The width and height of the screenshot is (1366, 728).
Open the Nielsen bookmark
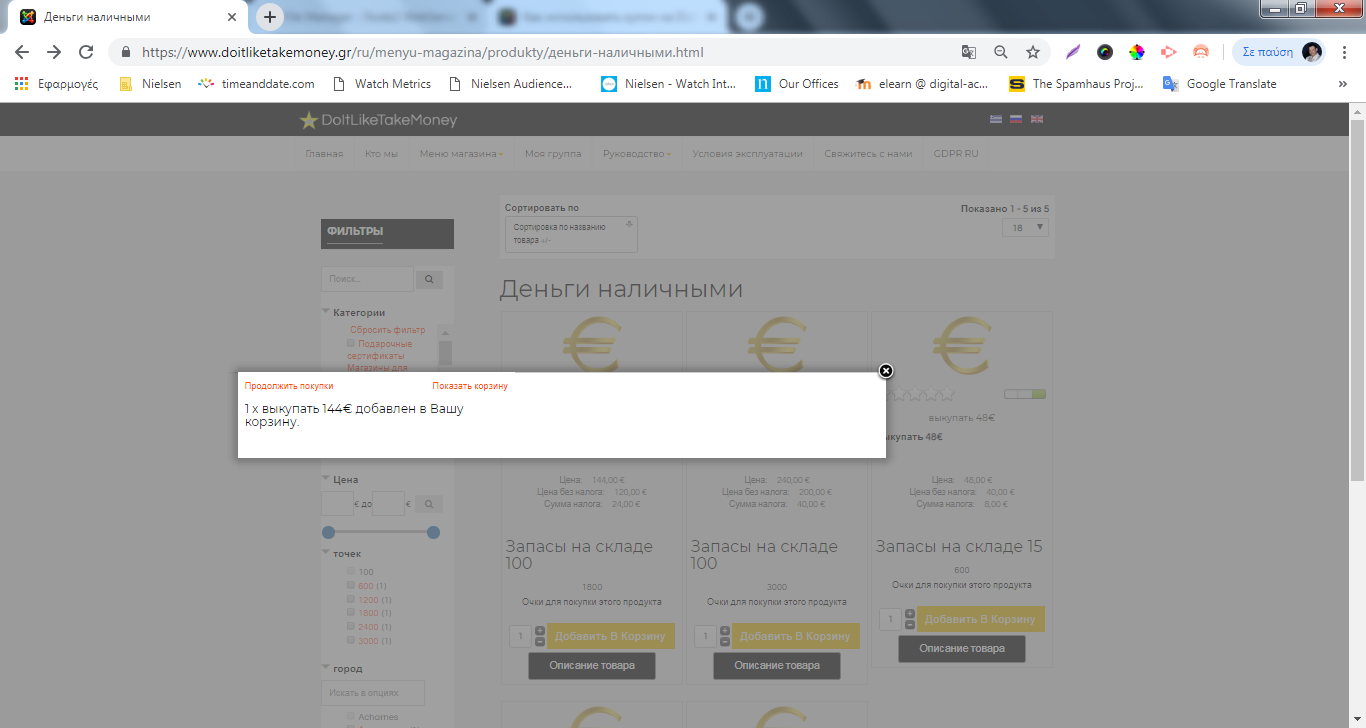coord(150,84)
